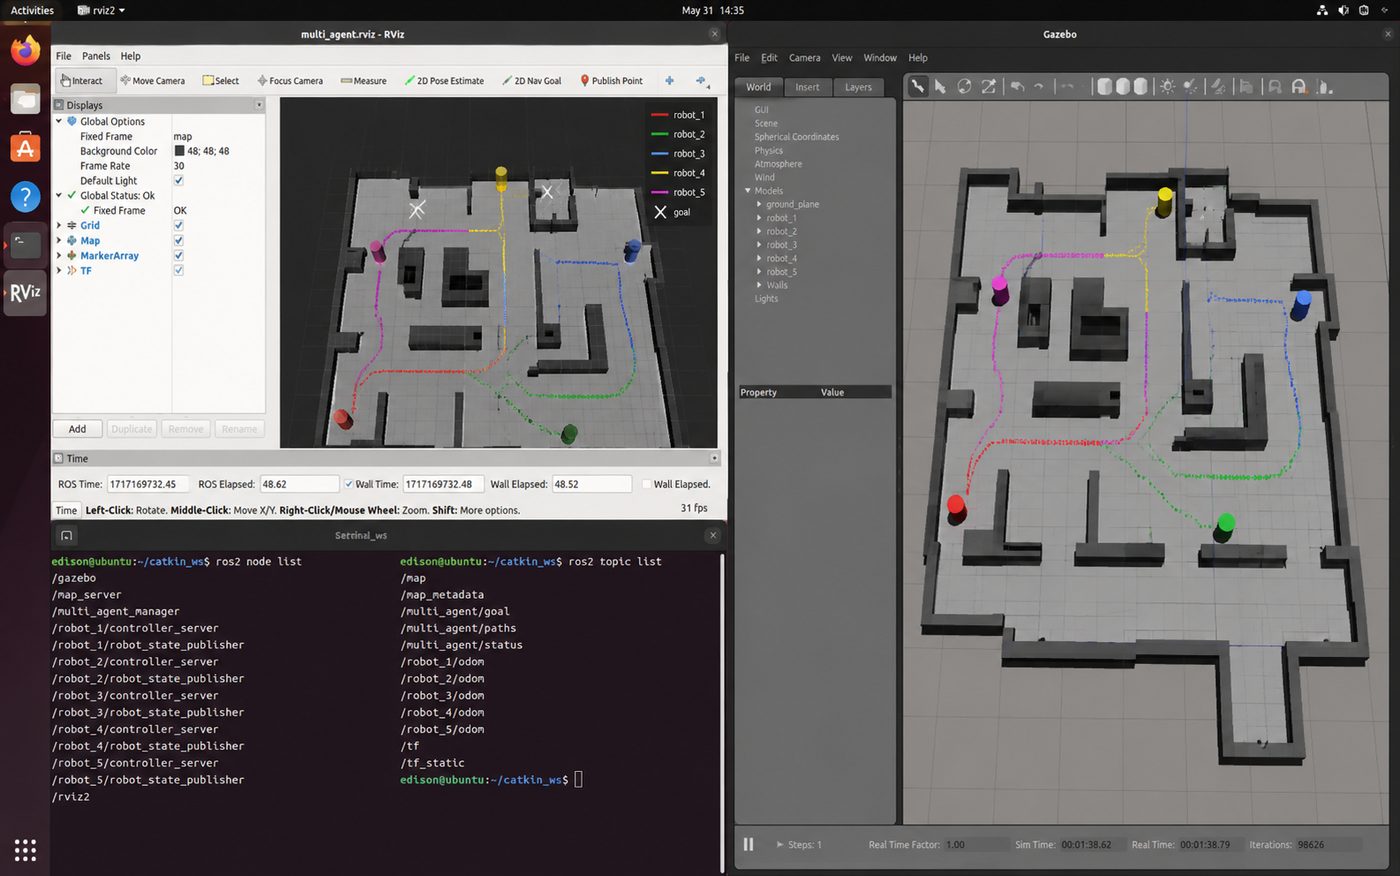Switch to Gazebo's Layers tab
1400x876 pixels.
point(858,87)
